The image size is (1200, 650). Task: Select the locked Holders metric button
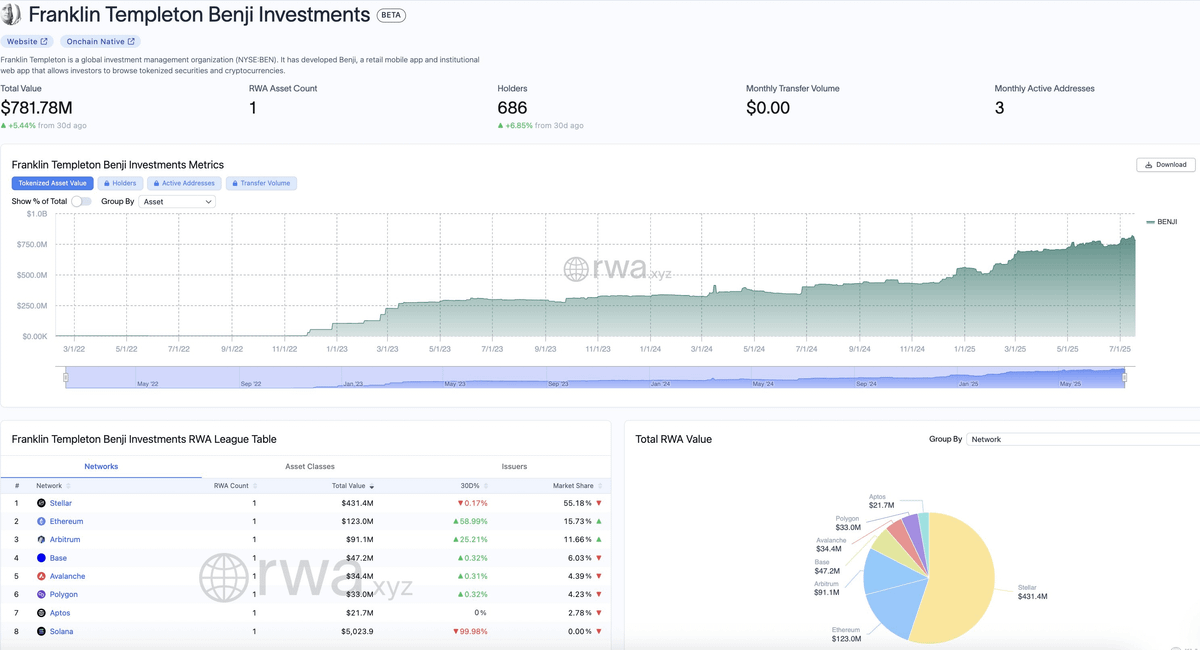tap(120, 183)
